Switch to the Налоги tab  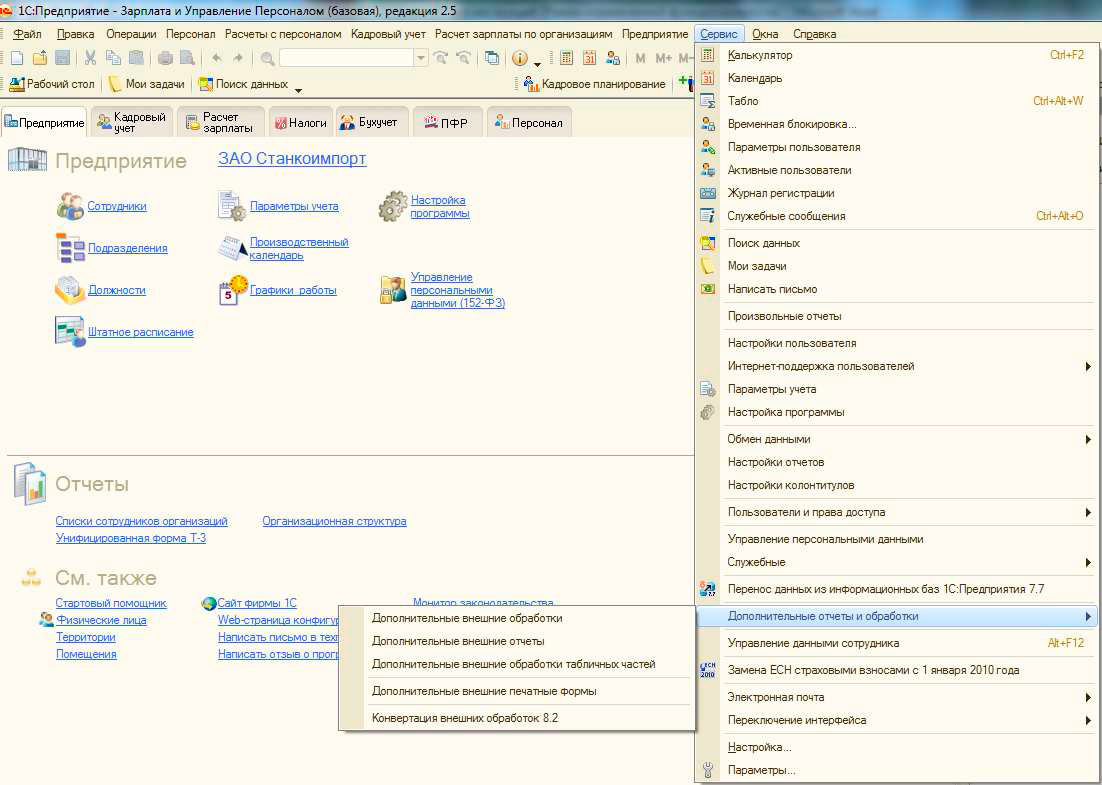301,122
